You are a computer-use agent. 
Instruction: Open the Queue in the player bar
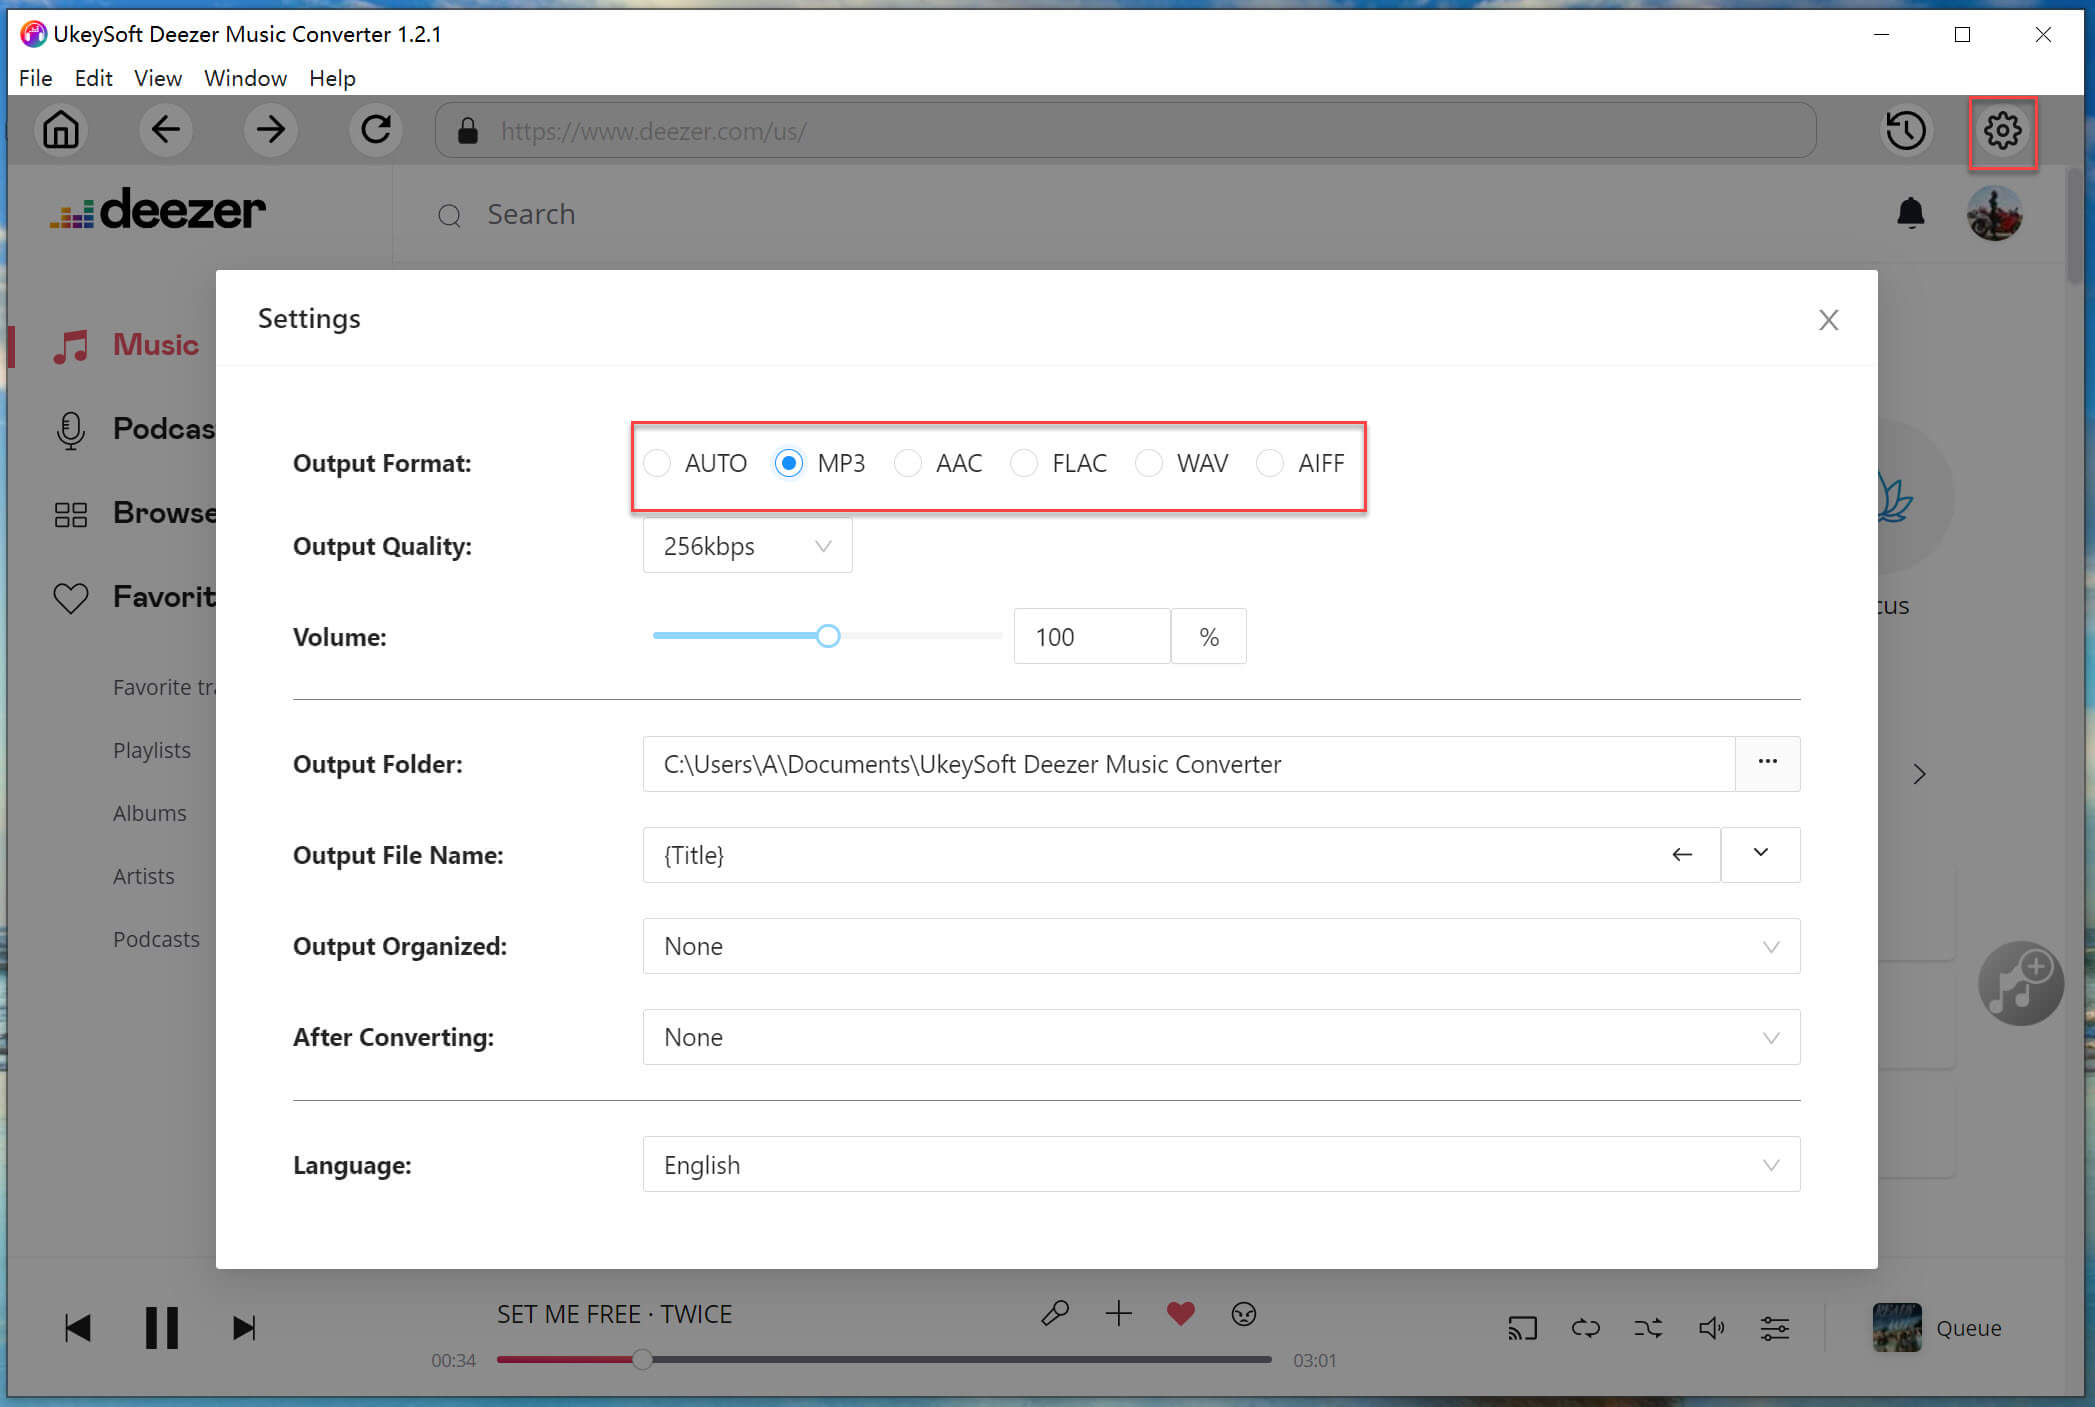(1967, 1328)
